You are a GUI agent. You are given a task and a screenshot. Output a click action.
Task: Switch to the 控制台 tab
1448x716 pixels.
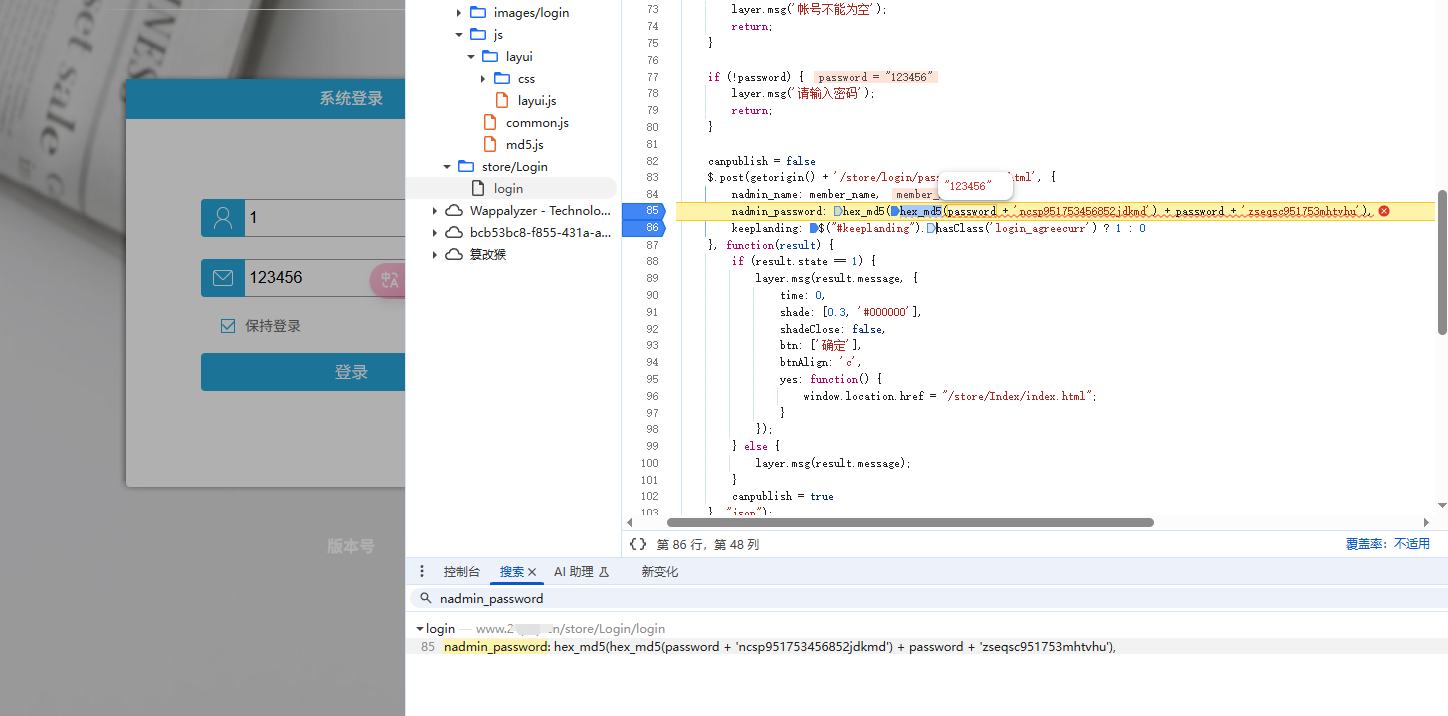(462, 572)
